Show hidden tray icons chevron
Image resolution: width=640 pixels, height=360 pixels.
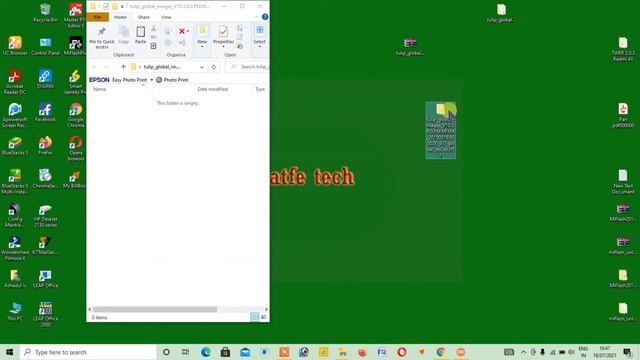point(524,352)
